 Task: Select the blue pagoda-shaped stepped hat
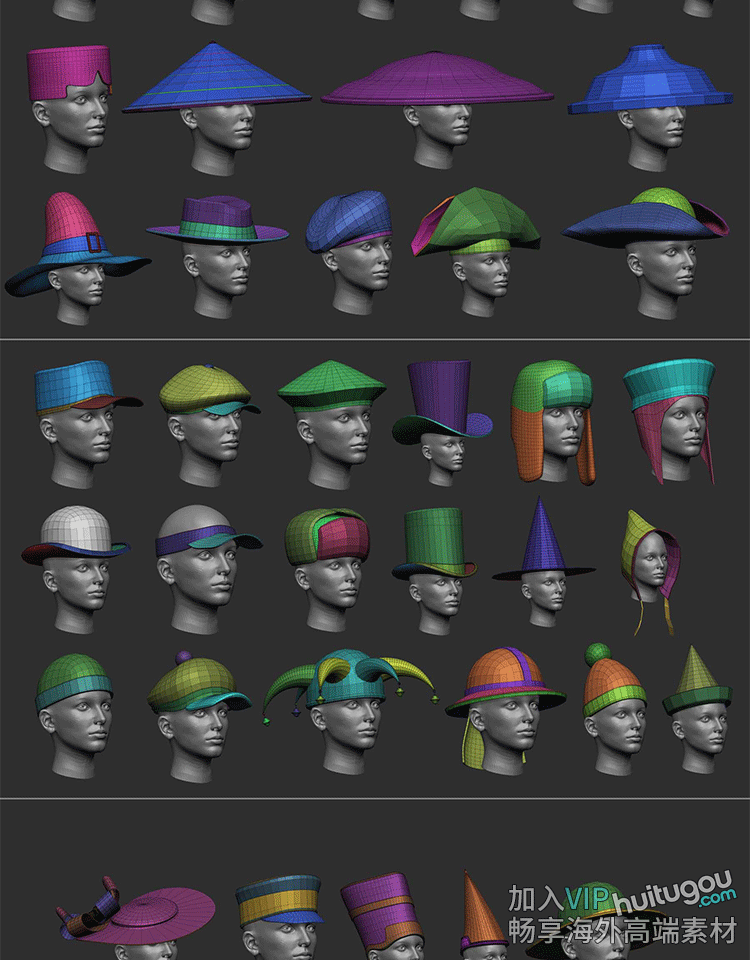coord(650,79)
